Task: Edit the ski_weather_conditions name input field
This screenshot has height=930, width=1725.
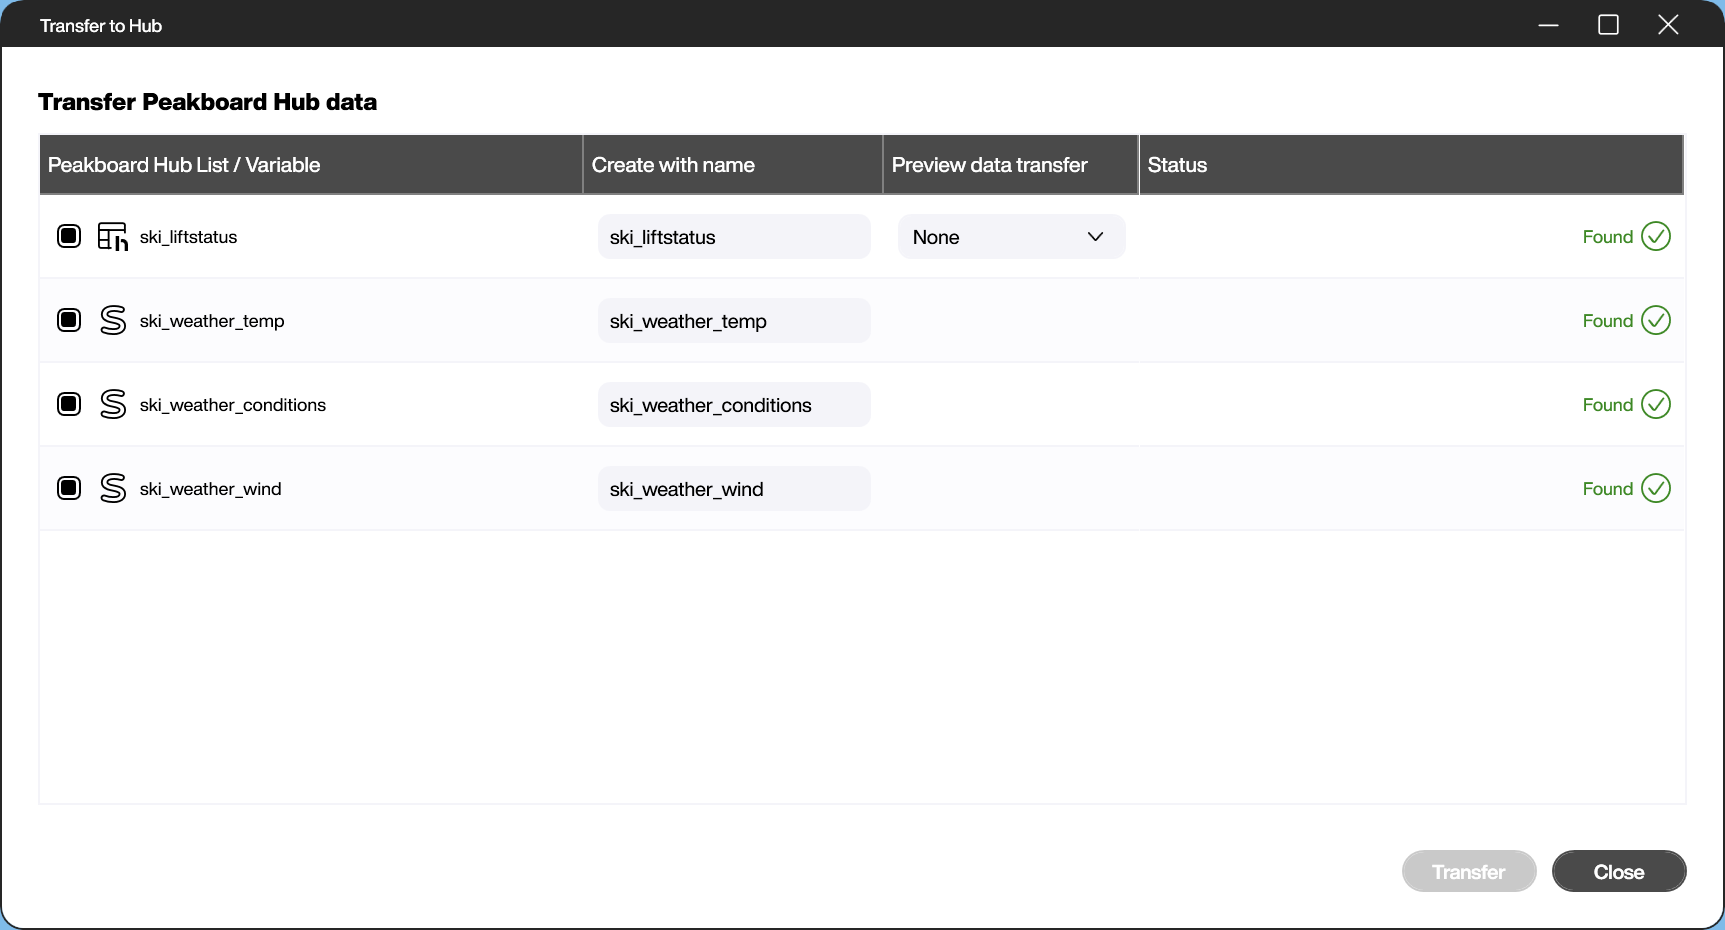Action: pyautogui.click(x=734, y=405)
